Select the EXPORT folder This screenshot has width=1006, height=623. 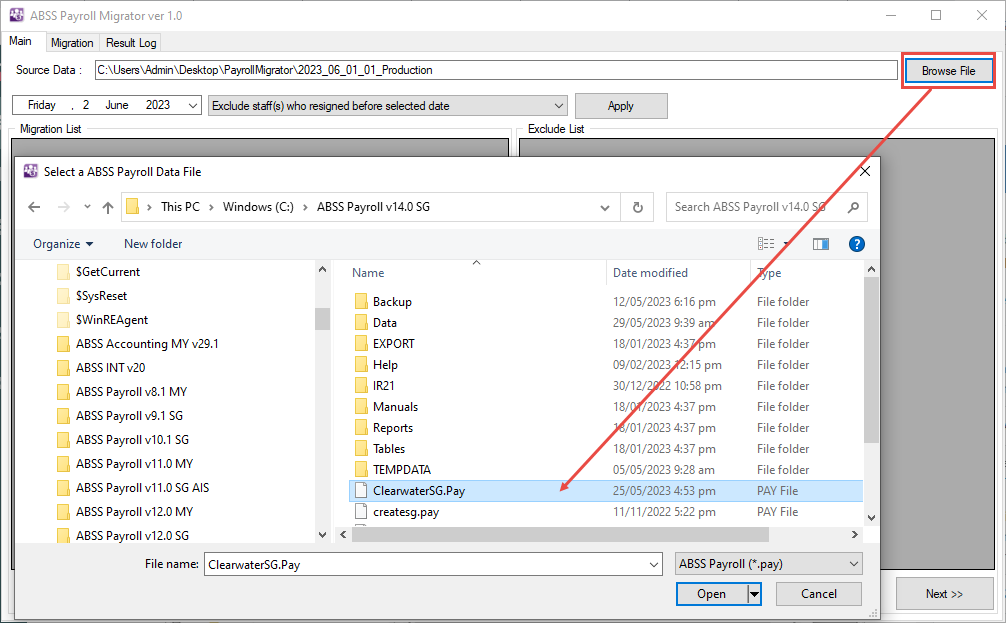click(393, 344)
